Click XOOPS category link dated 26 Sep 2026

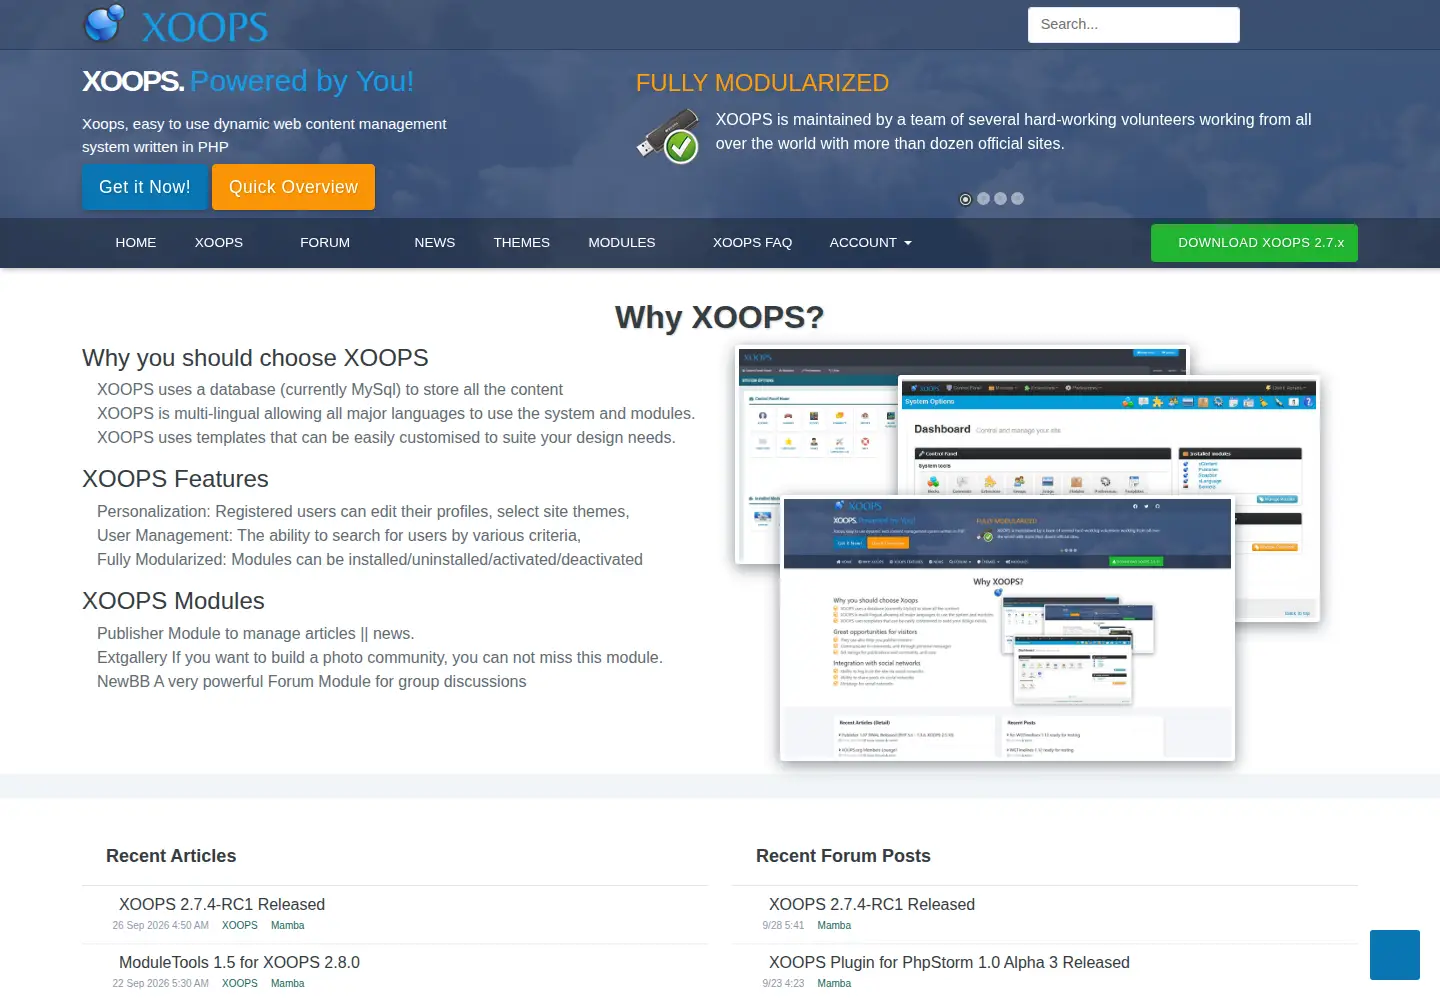click(240, 925)
